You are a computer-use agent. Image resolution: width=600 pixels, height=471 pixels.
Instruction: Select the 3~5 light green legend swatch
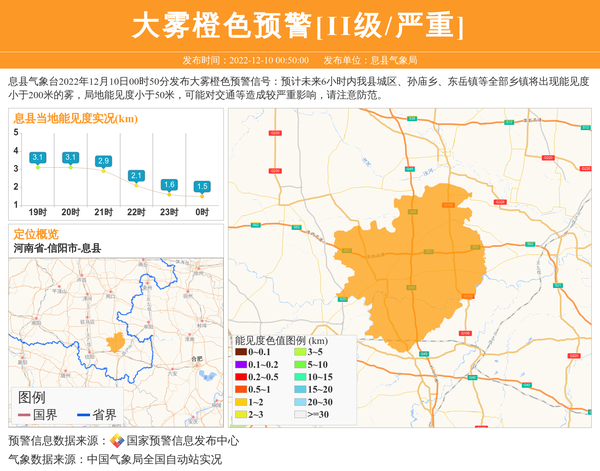click(x=300, y=352)
